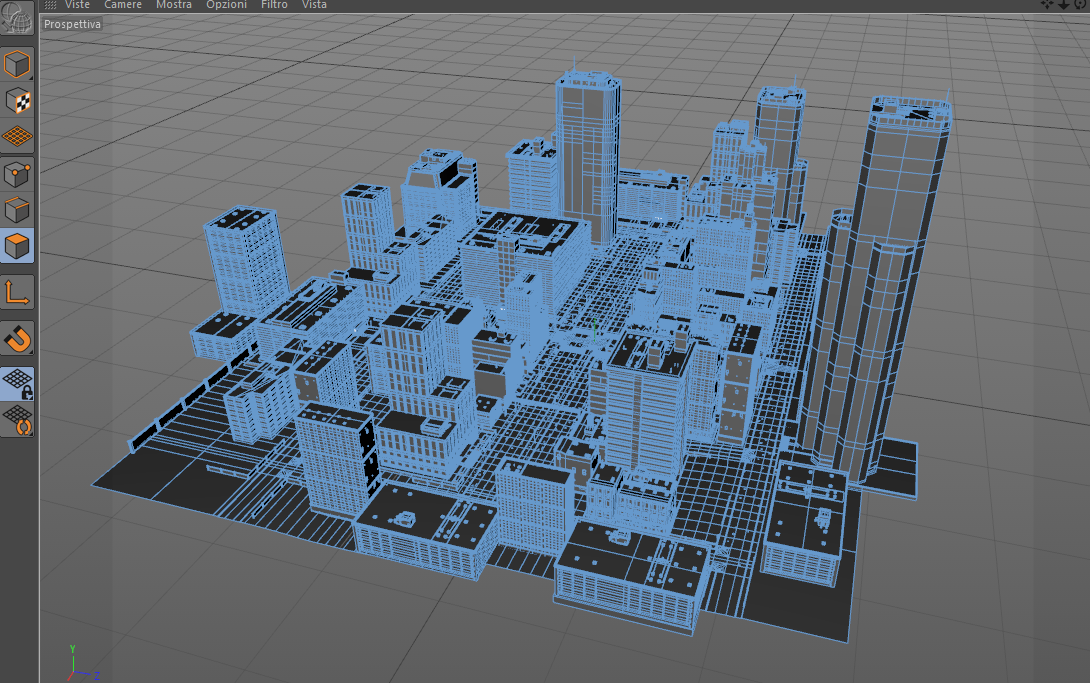1090x683 pixels.
Task: Open the Camere menu
Action: (x=123, y=5)
